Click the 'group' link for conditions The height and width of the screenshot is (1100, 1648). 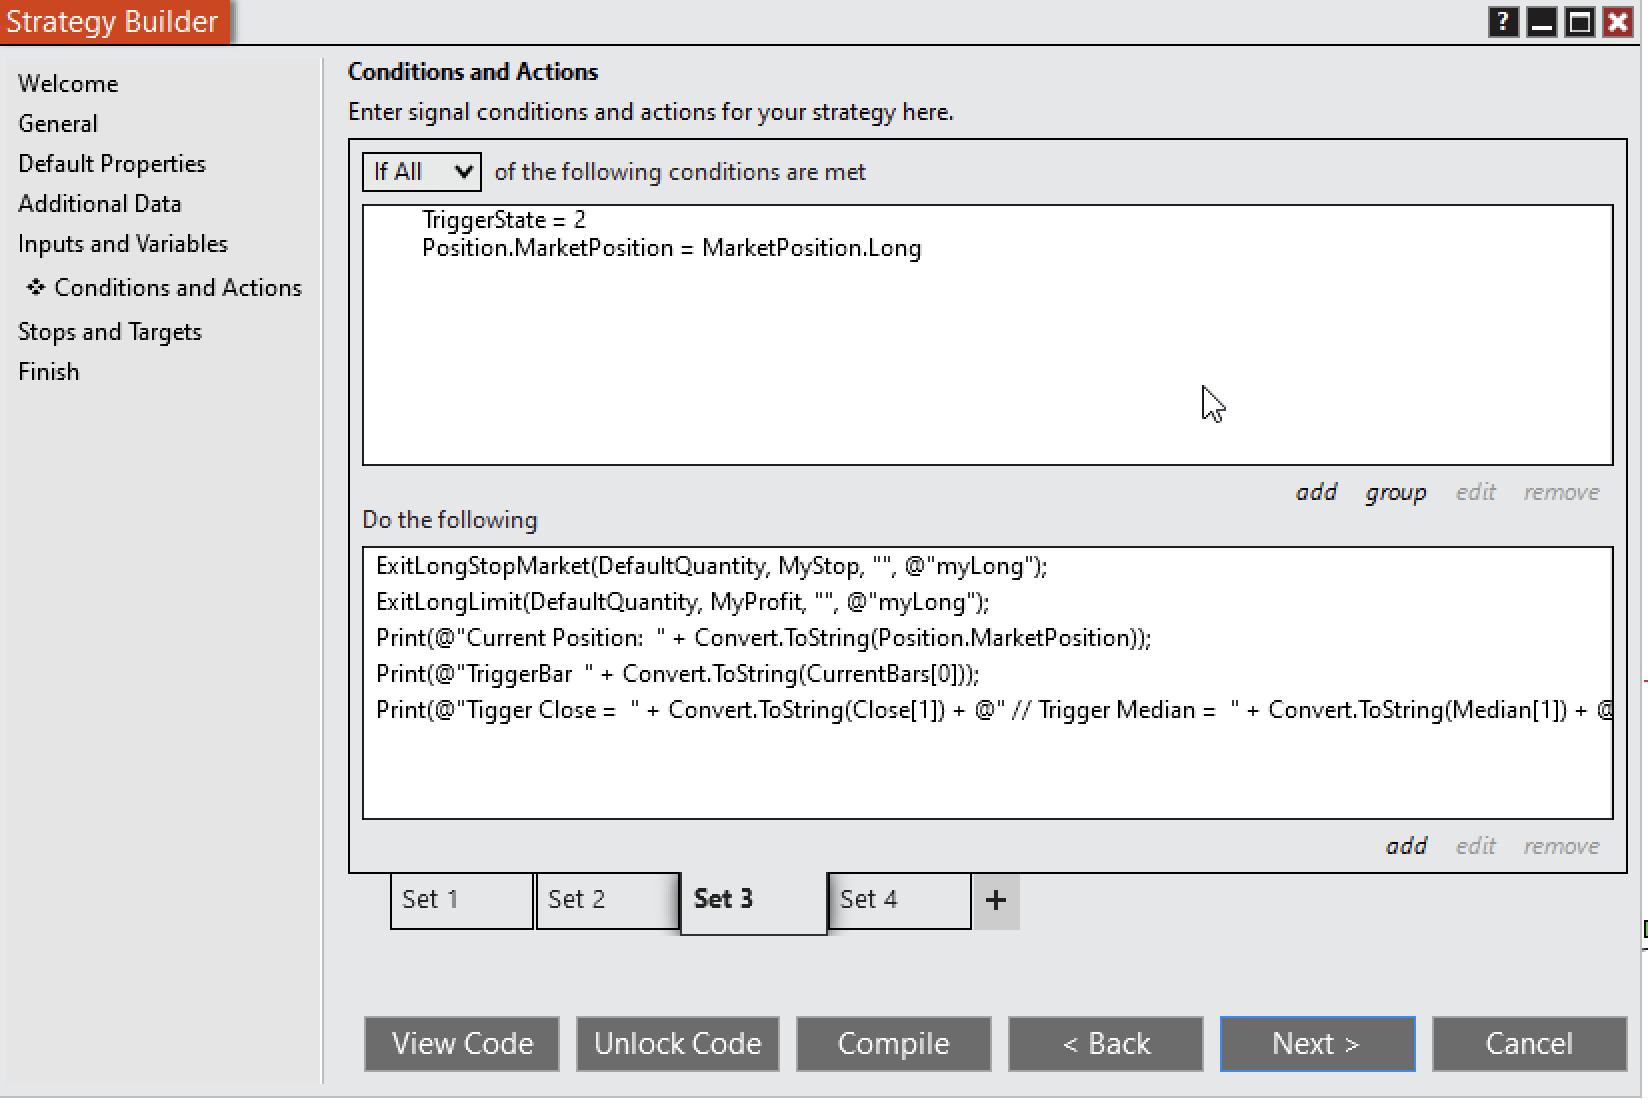tap(1396, 492)
